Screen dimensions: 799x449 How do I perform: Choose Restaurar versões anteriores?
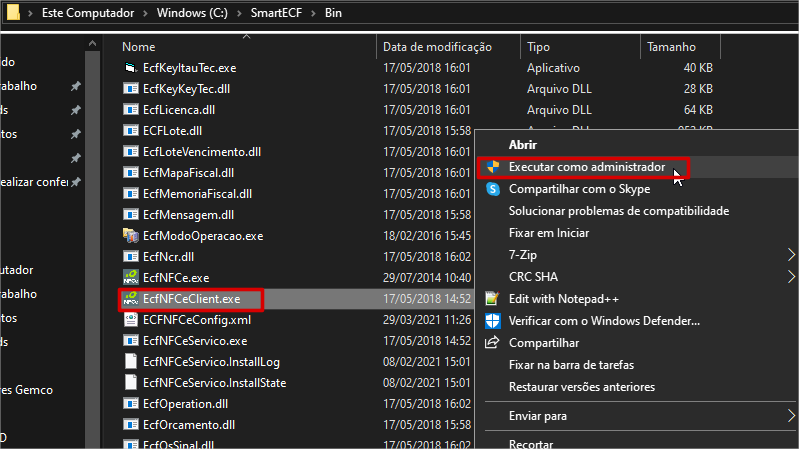pyautogui.click(x=581, y=387)
